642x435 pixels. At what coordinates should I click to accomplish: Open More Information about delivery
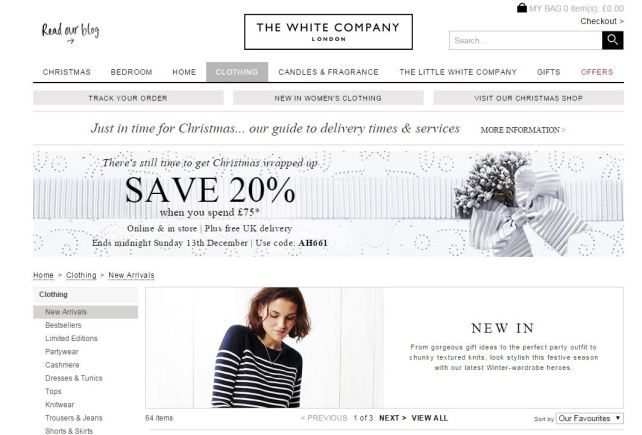(523, 130)
